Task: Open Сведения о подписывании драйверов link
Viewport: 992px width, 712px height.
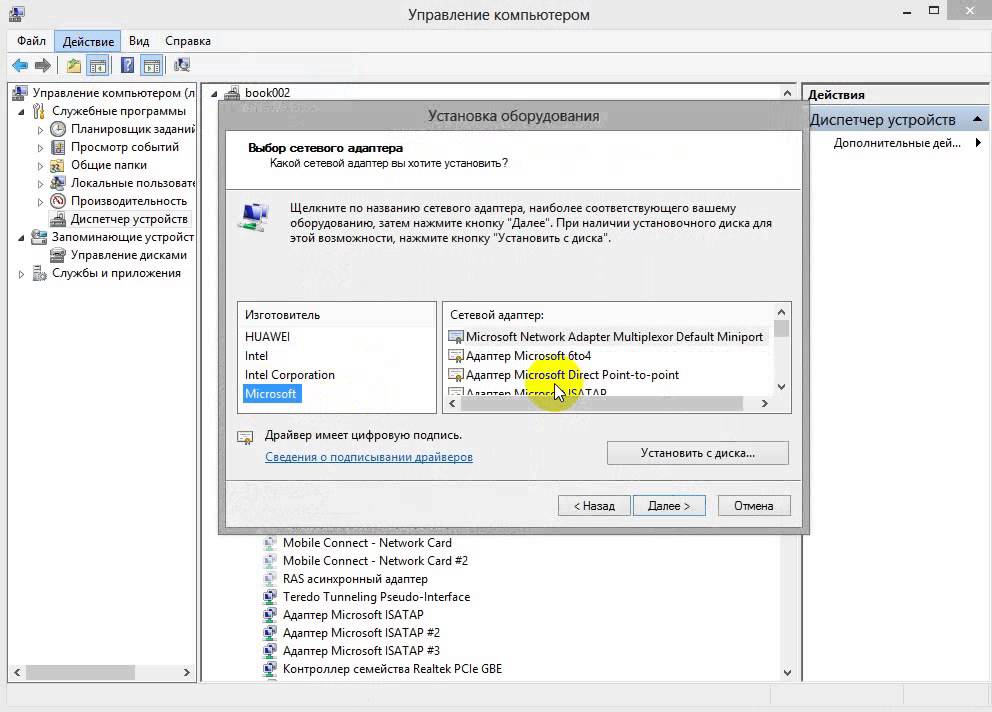Action: click(x=369, y=457)
